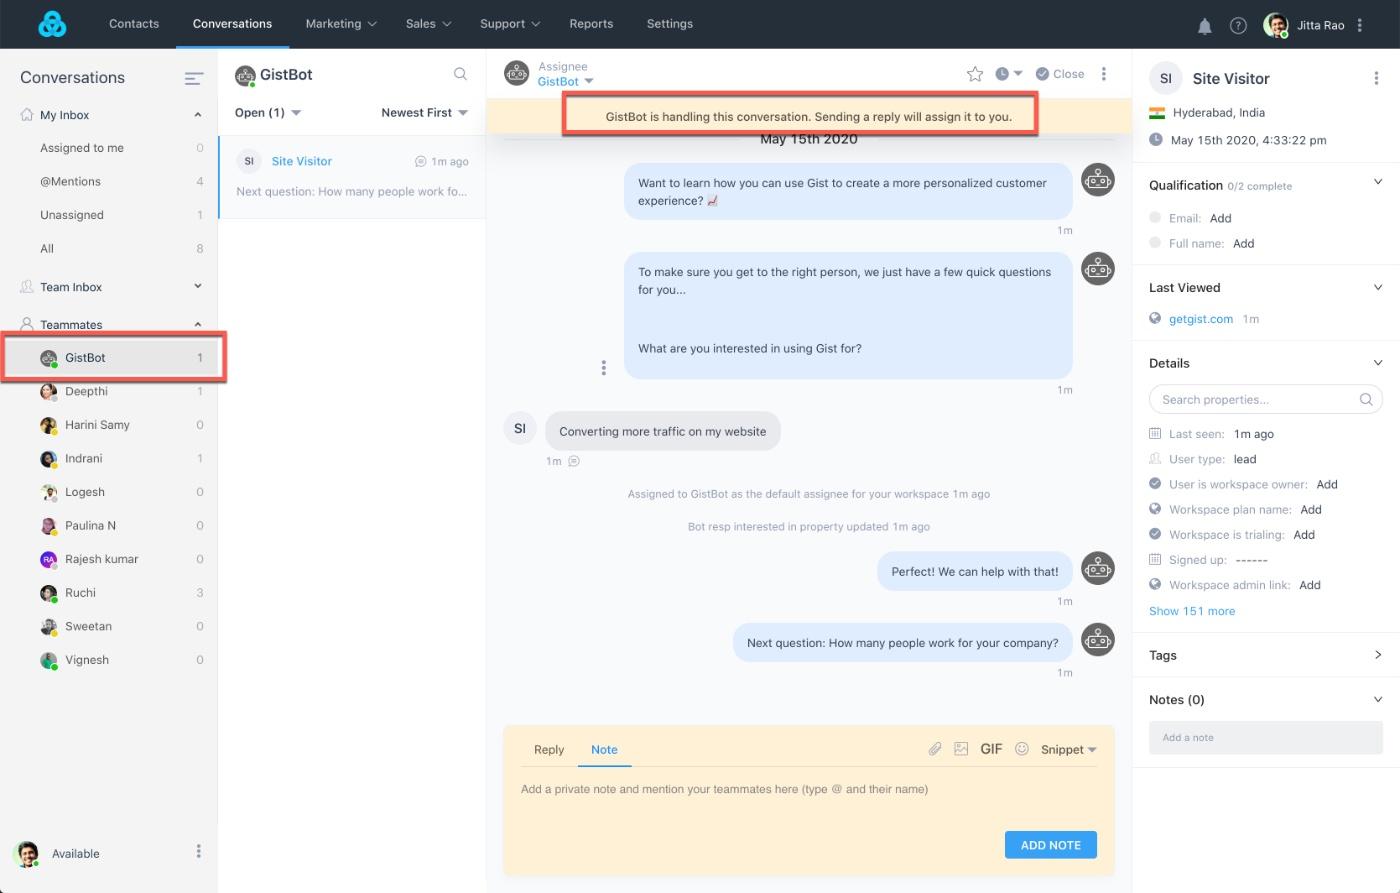This screenshot has height=893, width=1400.
Task: Star this conversation
Action: 975,74
